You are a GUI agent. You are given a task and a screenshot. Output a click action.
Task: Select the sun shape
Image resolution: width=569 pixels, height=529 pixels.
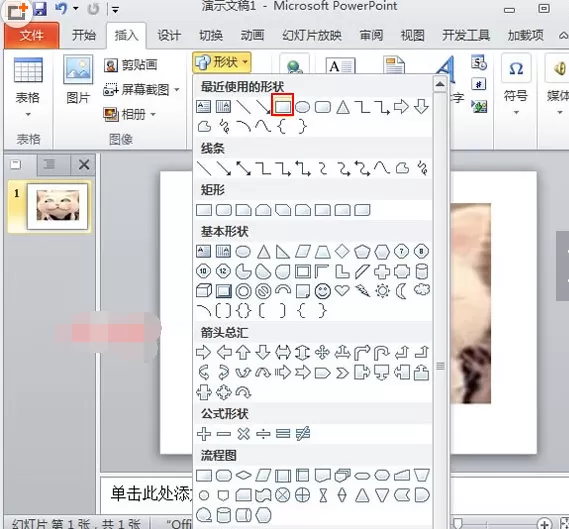pos(382,291)
